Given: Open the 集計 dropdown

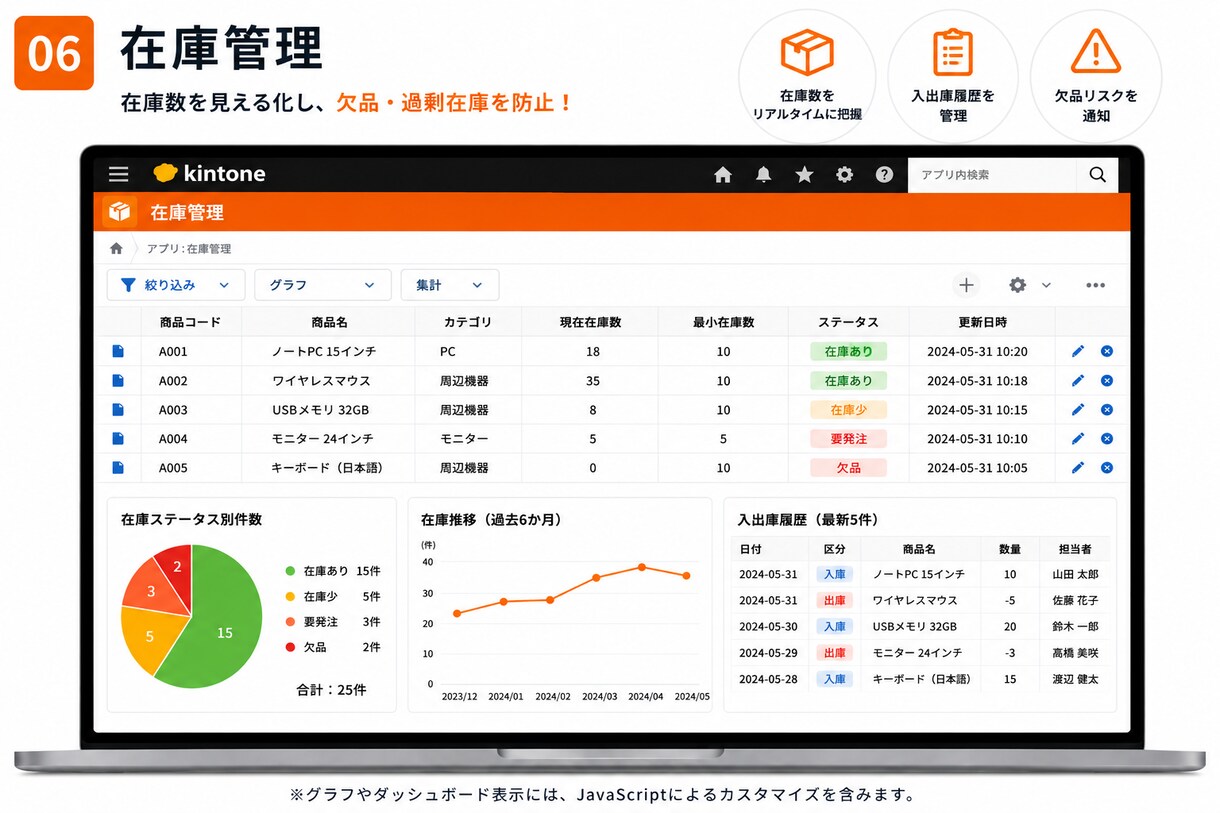Looking at the screenshot, I should tap(450, 285).
